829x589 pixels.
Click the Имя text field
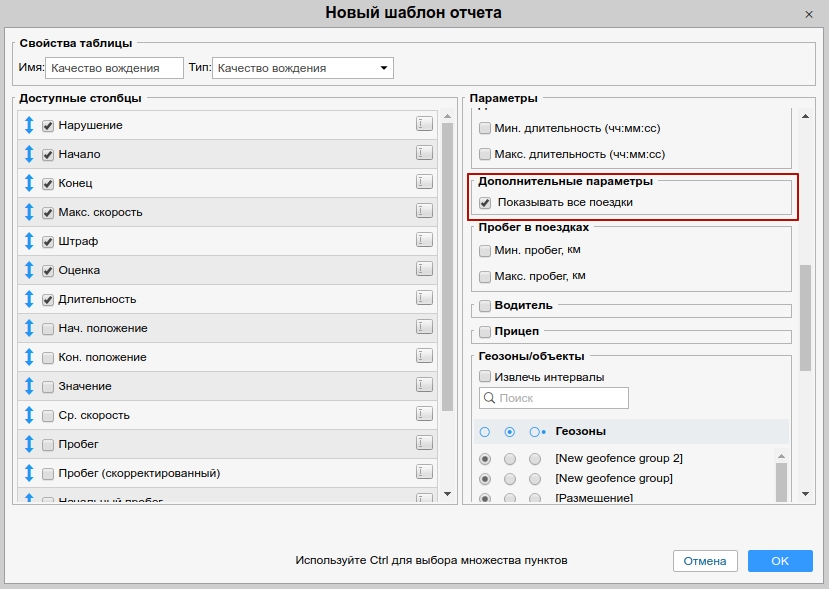pyautogui.click(x=114, y=68)
